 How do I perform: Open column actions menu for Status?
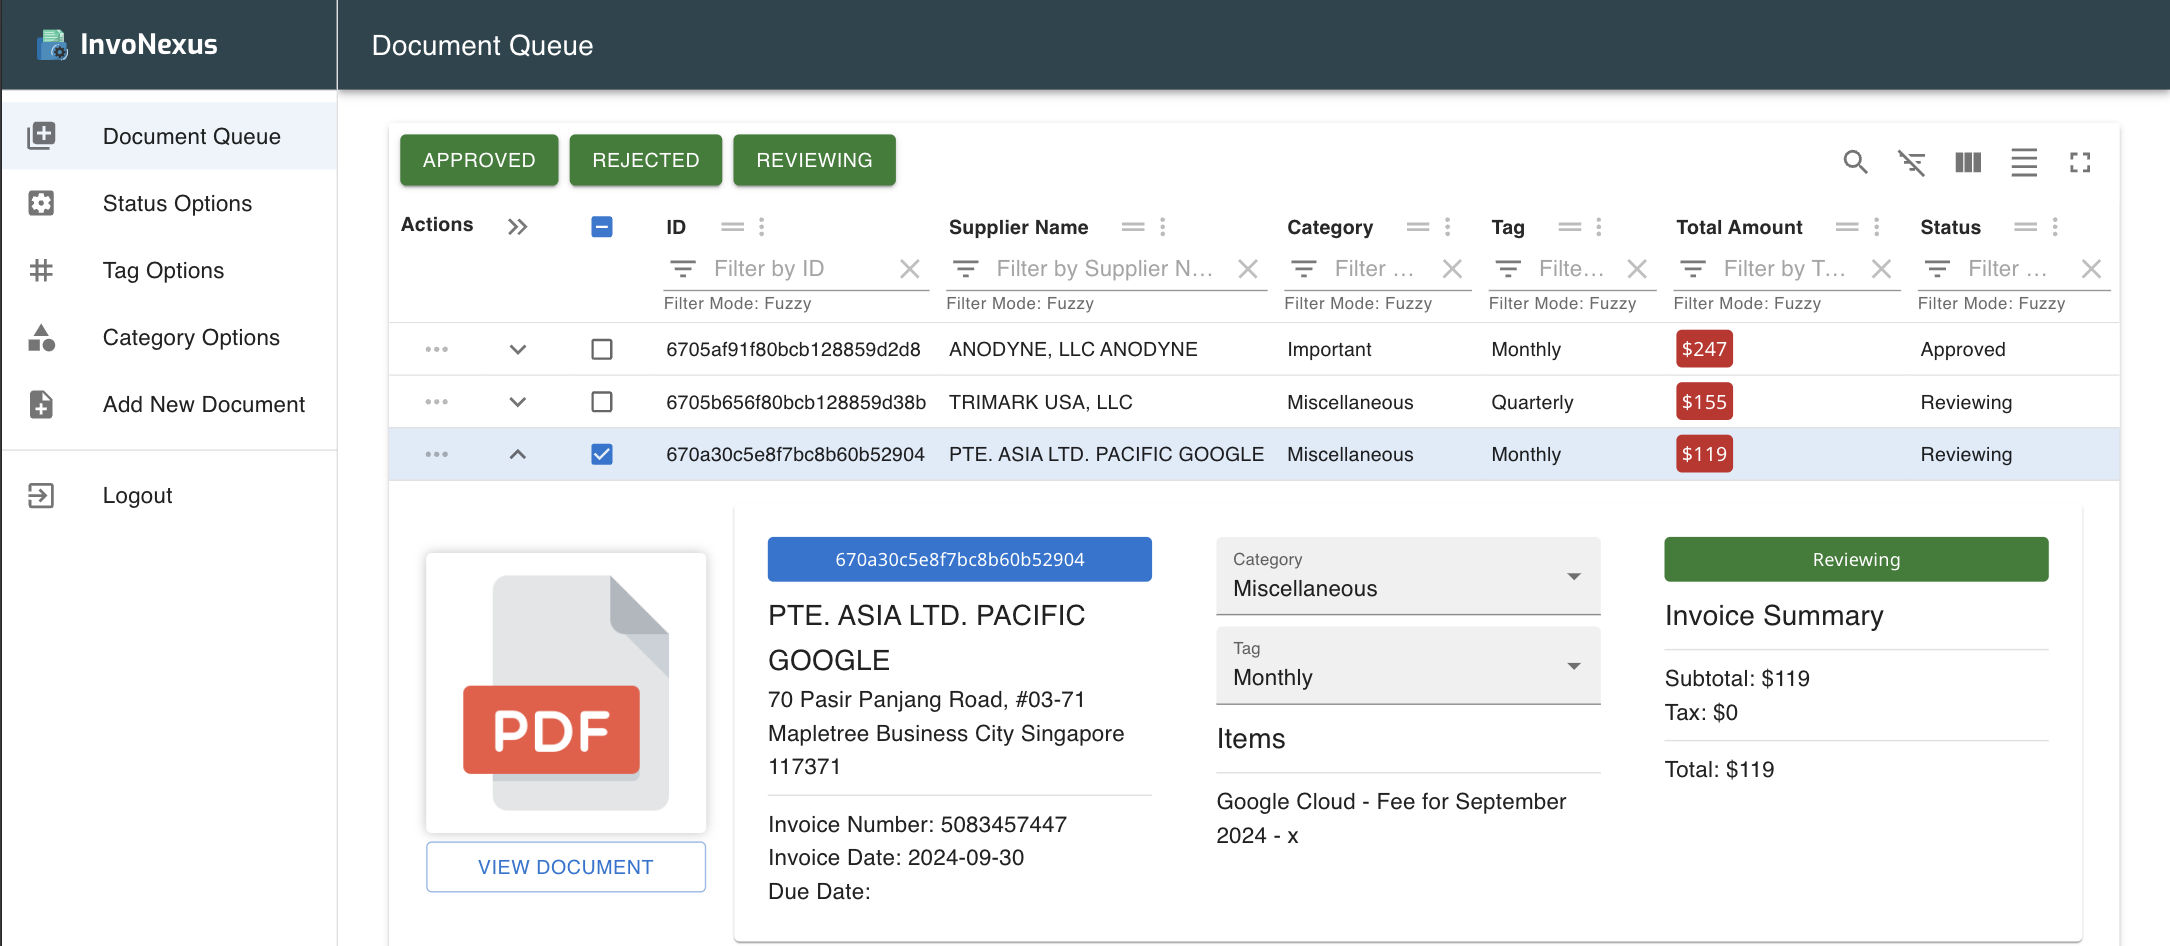click(x=2055, y=227)
